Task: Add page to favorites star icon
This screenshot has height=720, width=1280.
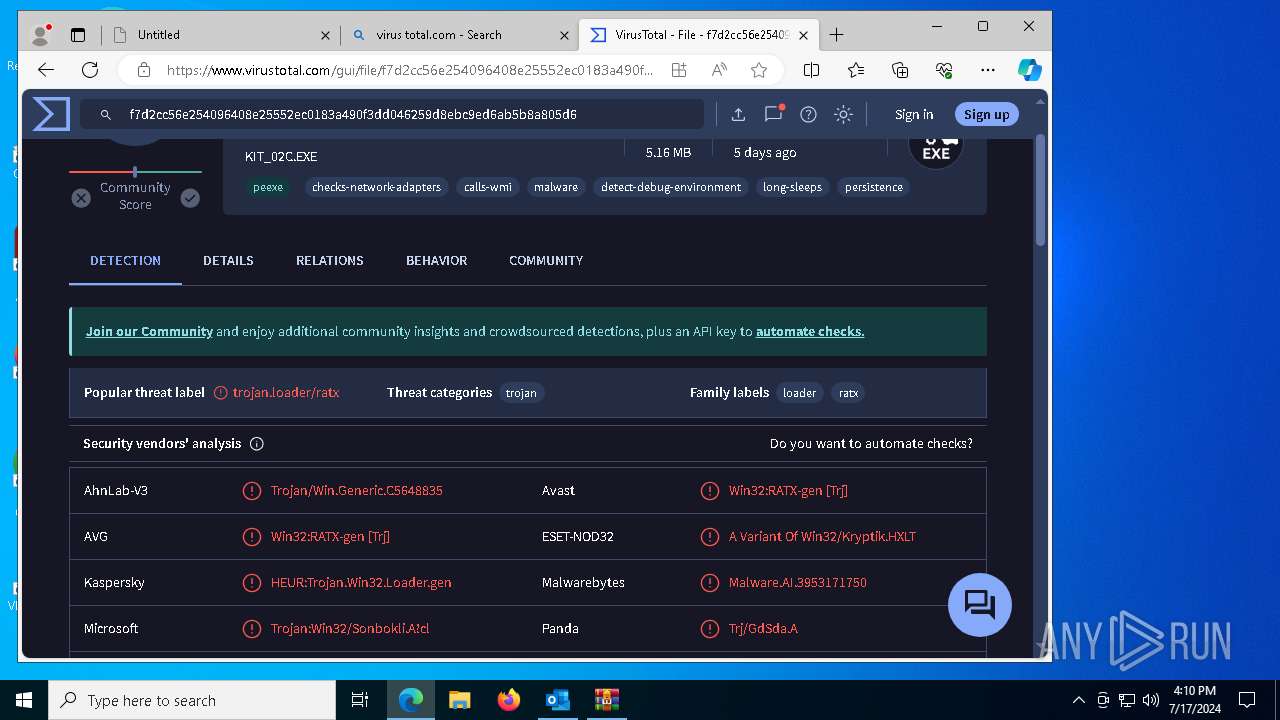Action: tap(759, 70)
